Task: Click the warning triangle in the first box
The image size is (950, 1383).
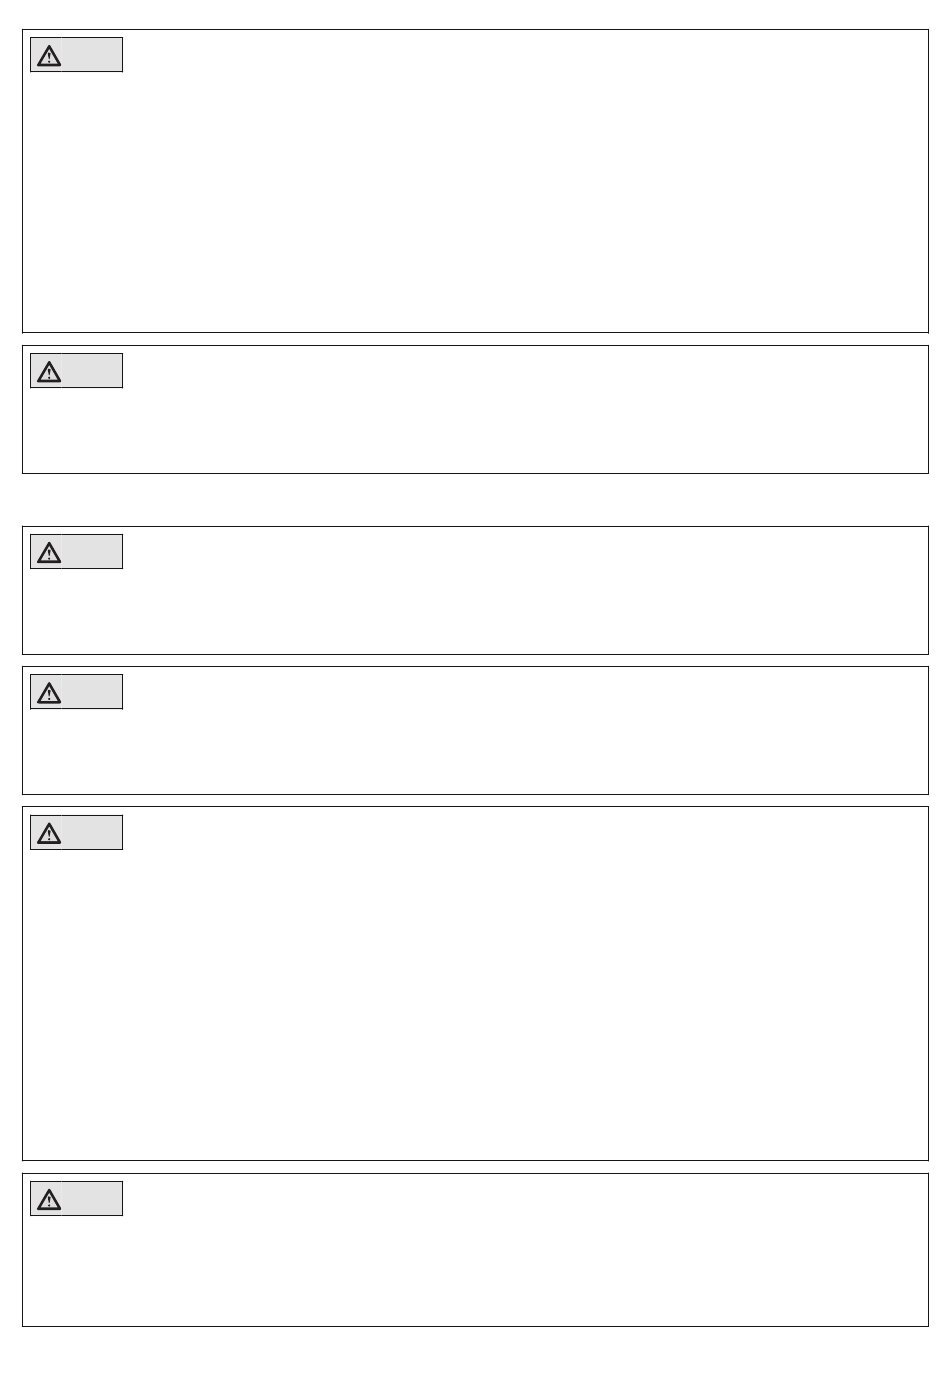Action: [48, 55]
